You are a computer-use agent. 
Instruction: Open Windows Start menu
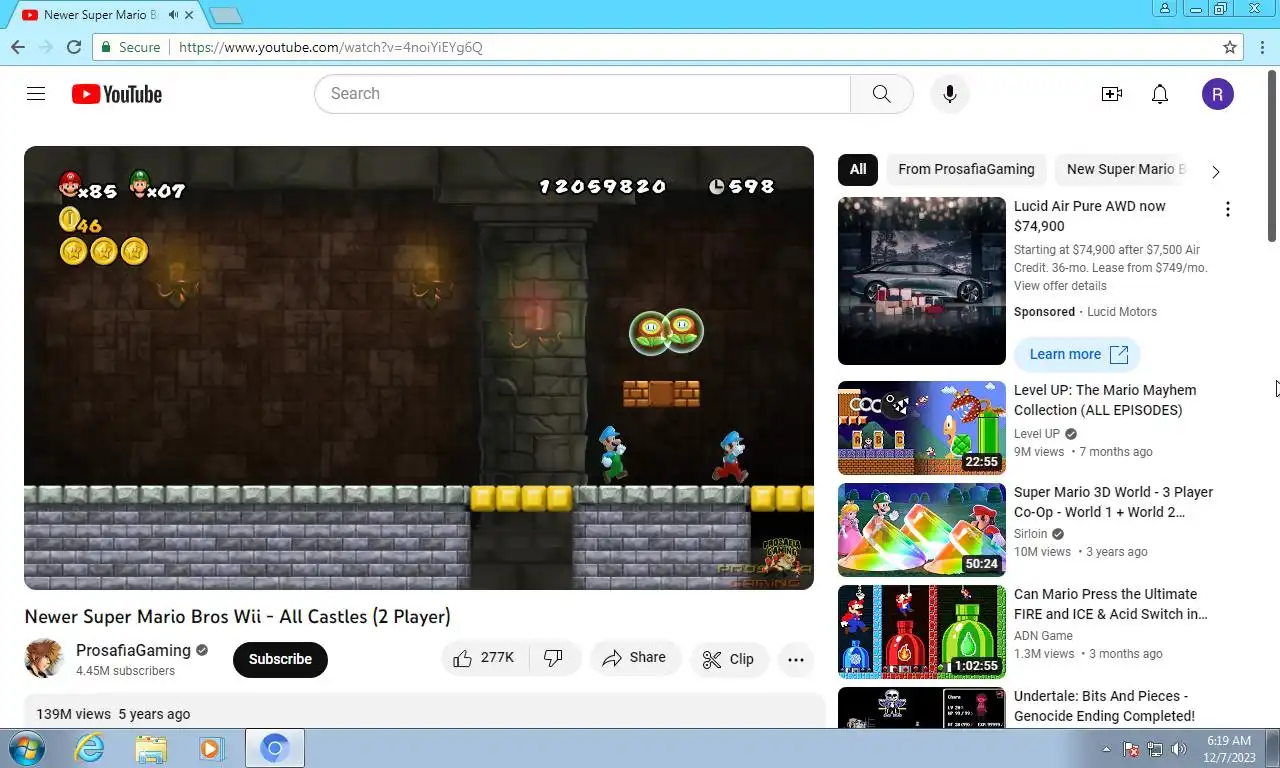click(26, 748)
